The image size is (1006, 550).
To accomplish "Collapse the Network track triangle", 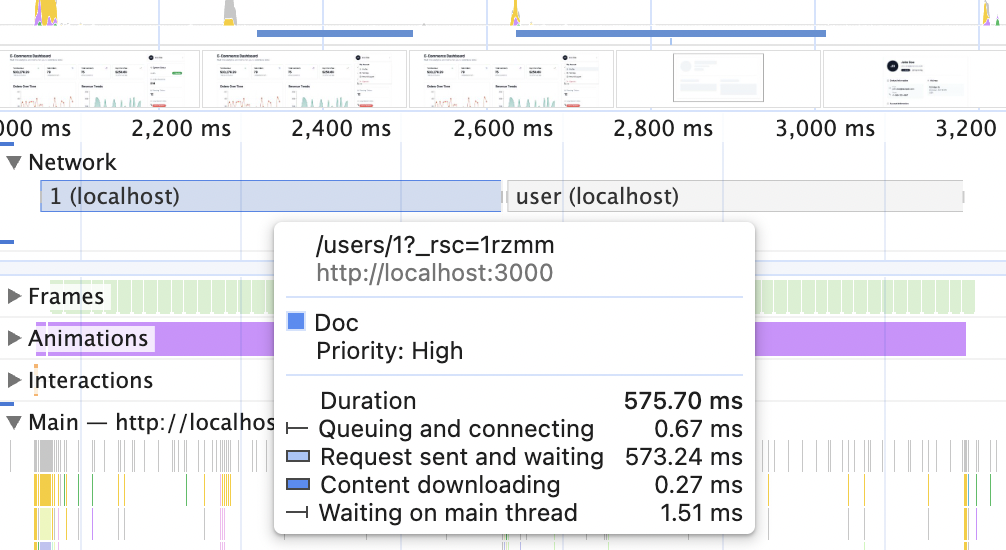I will point(13,162).
